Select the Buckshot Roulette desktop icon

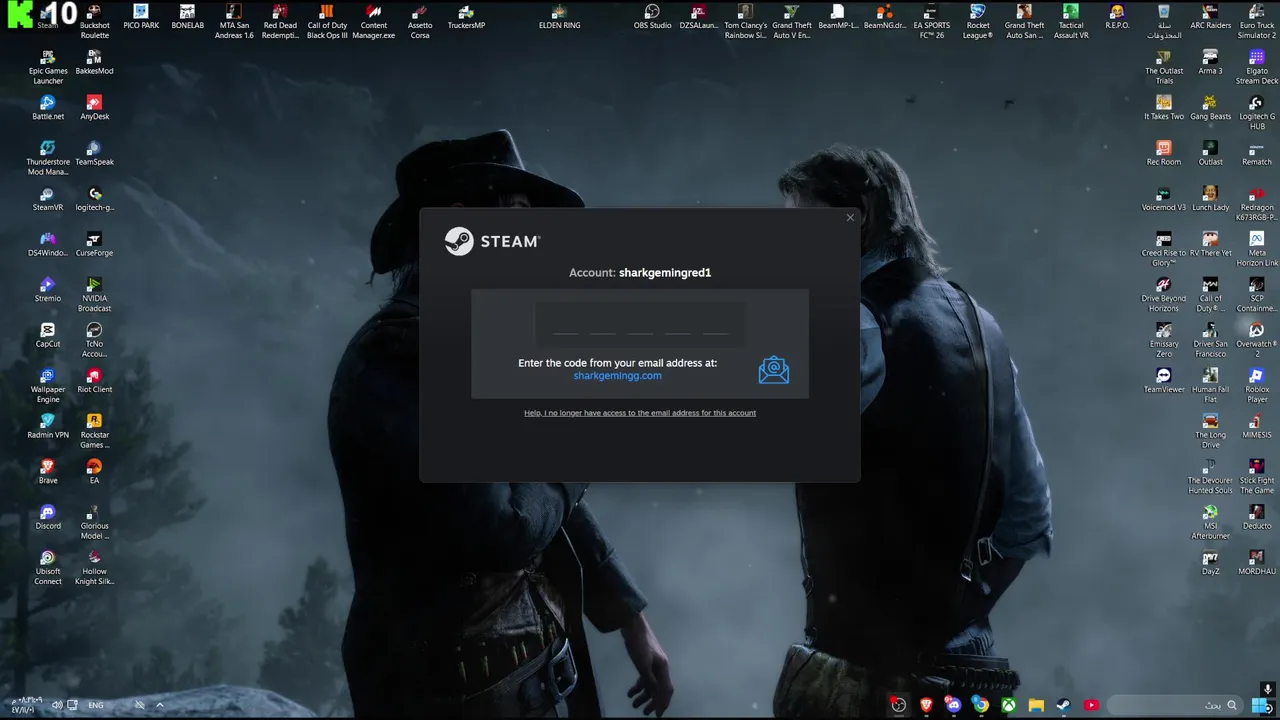(x=94, y=21)
